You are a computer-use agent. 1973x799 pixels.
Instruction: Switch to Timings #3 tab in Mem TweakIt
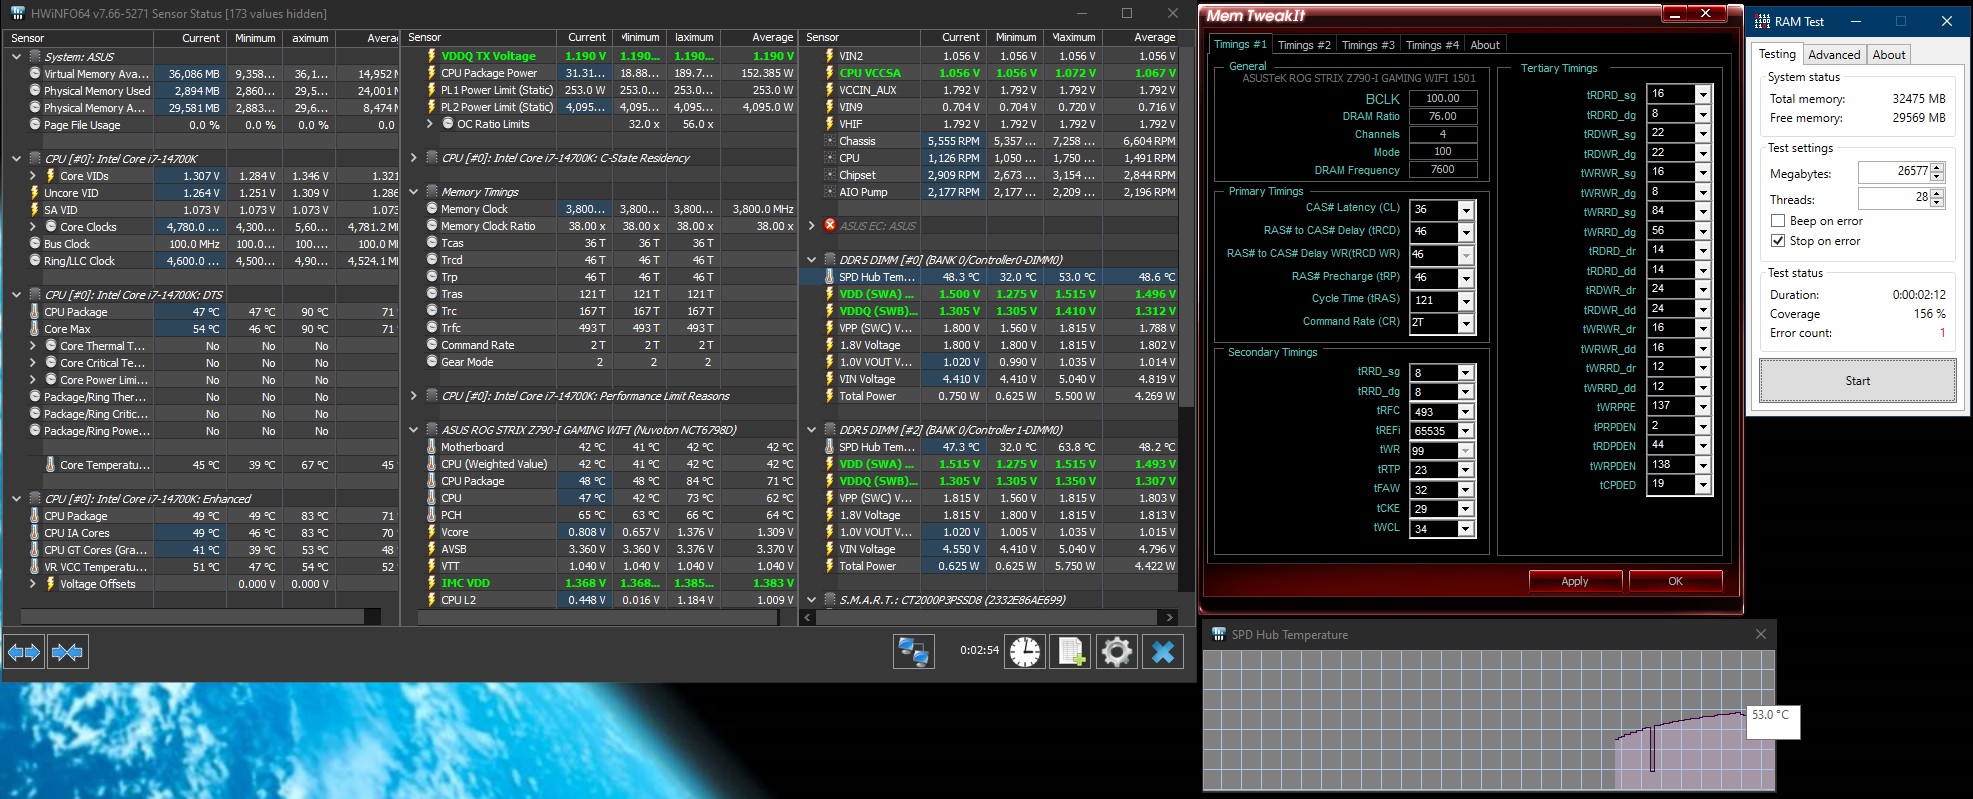[1368, 45]
